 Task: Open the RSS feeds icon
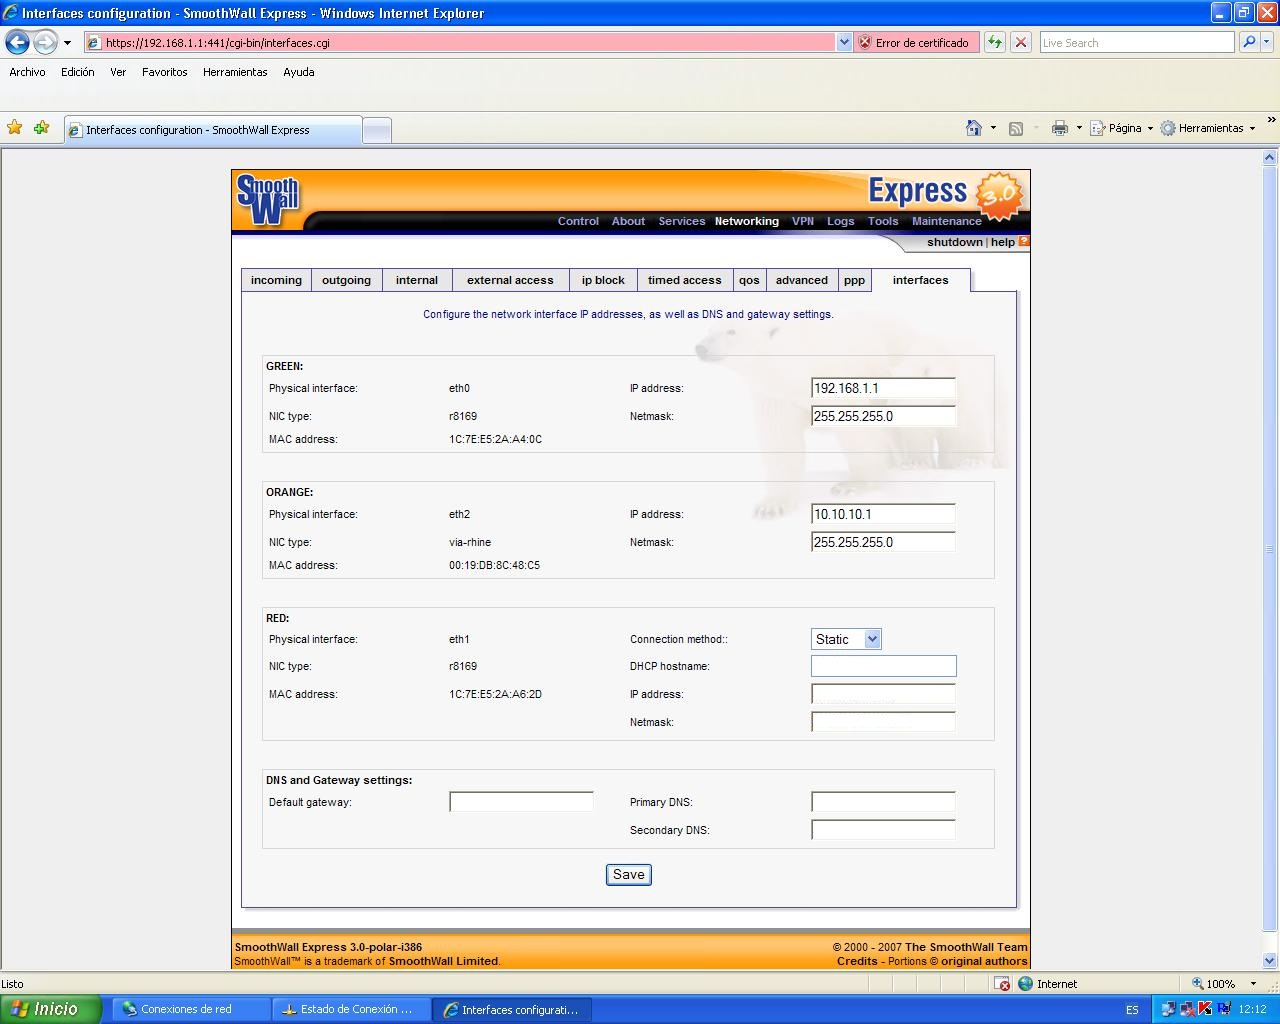tap(1016, 128)
